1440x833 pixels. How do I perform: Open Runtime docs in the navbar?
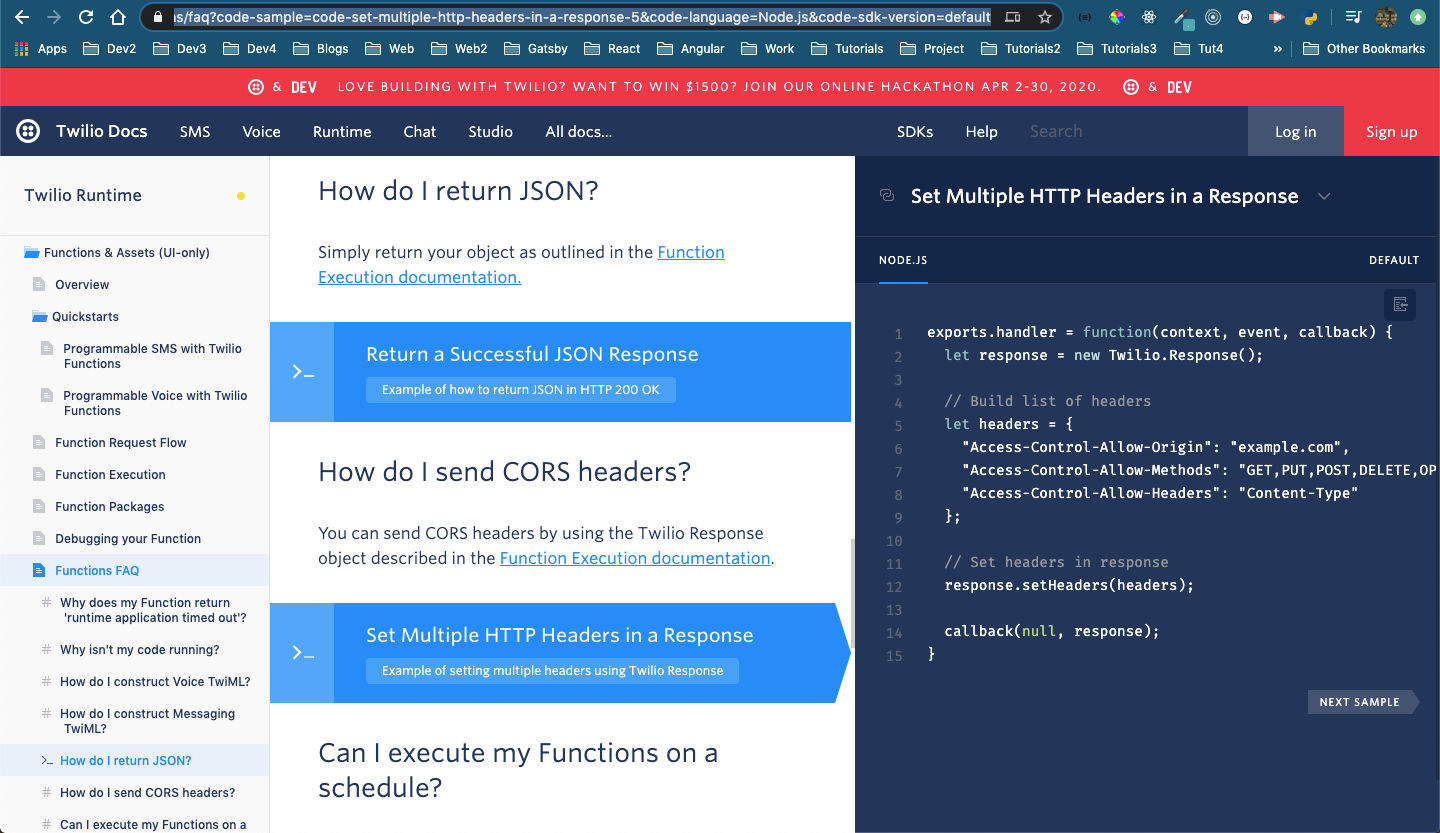click(x=342, y=131)
